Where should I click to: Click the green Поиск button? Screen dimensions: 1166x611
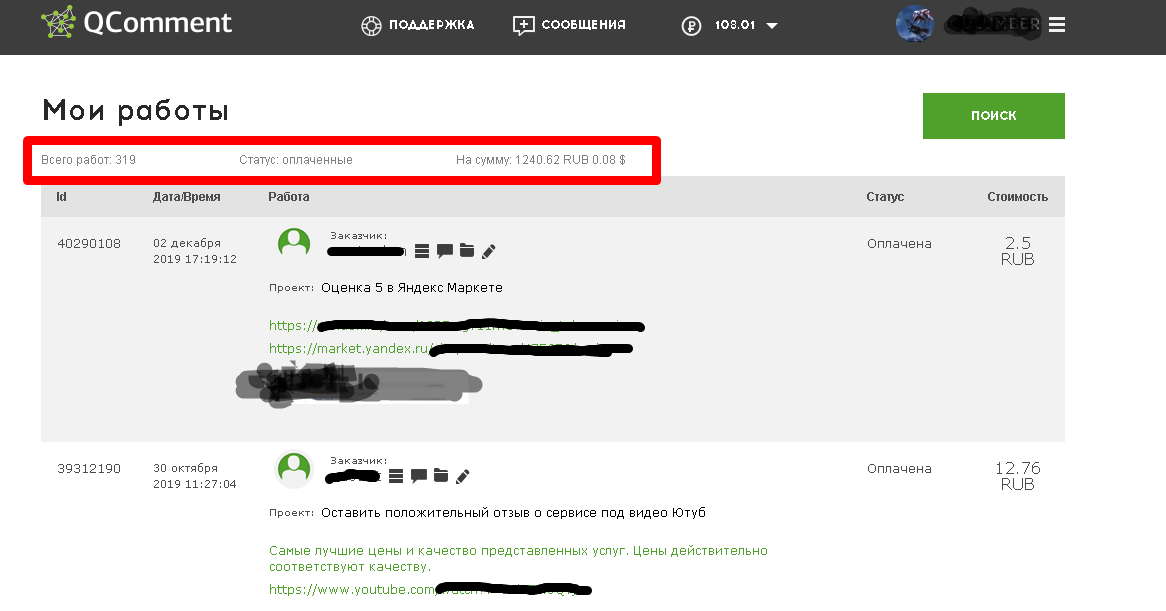pyautogui.click(x=993, y=115)
